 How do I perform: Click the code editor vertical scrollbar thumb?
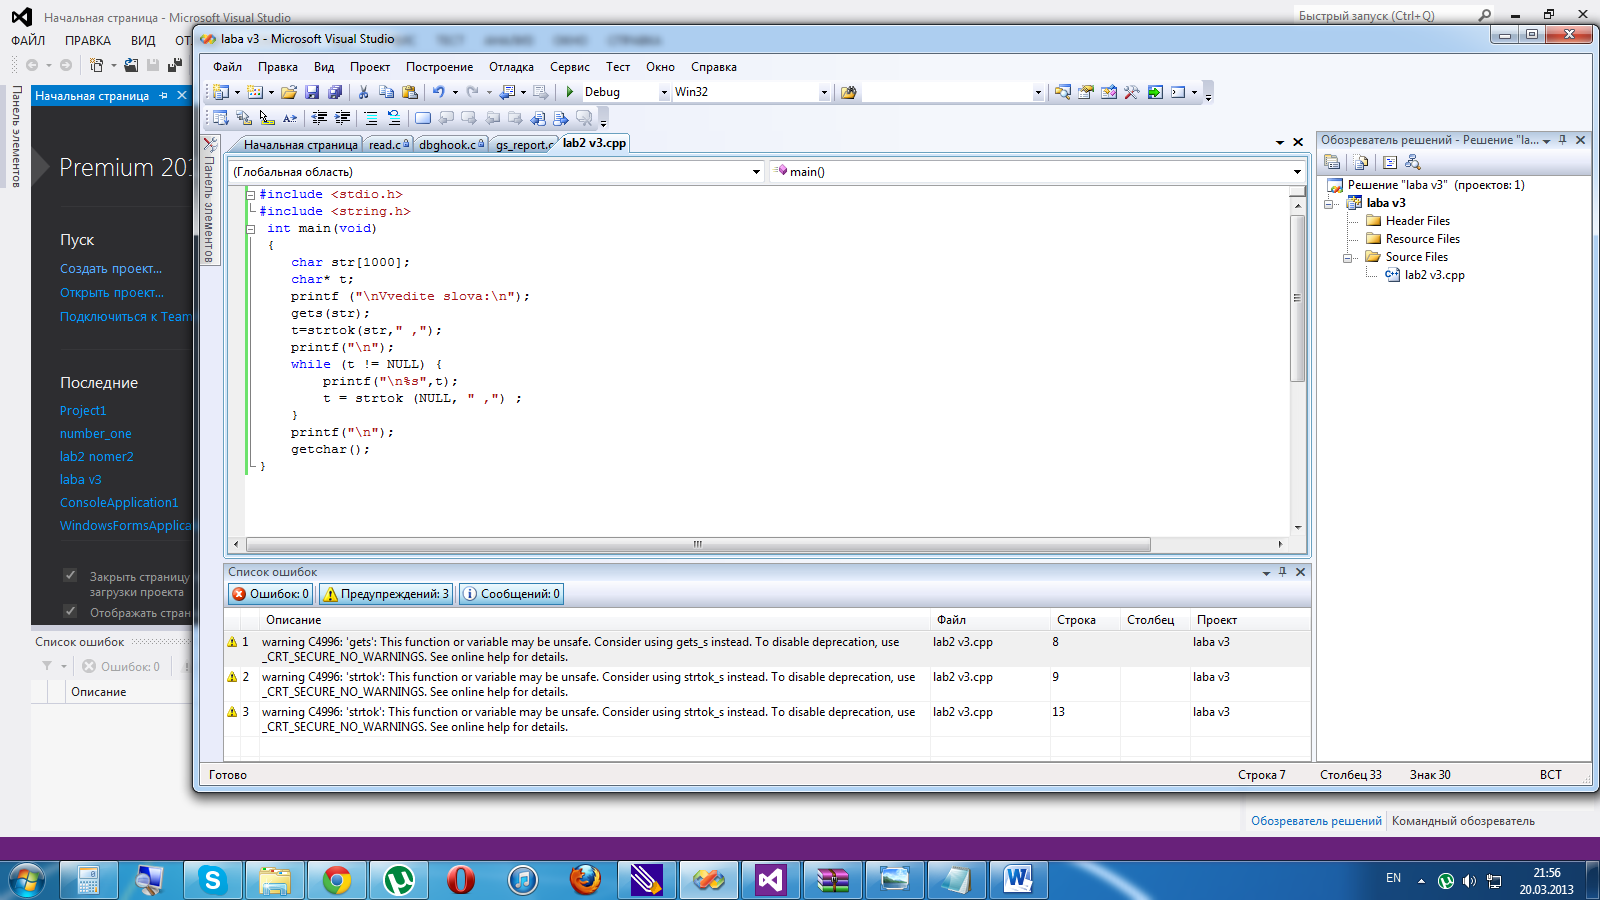point(1298,298)
